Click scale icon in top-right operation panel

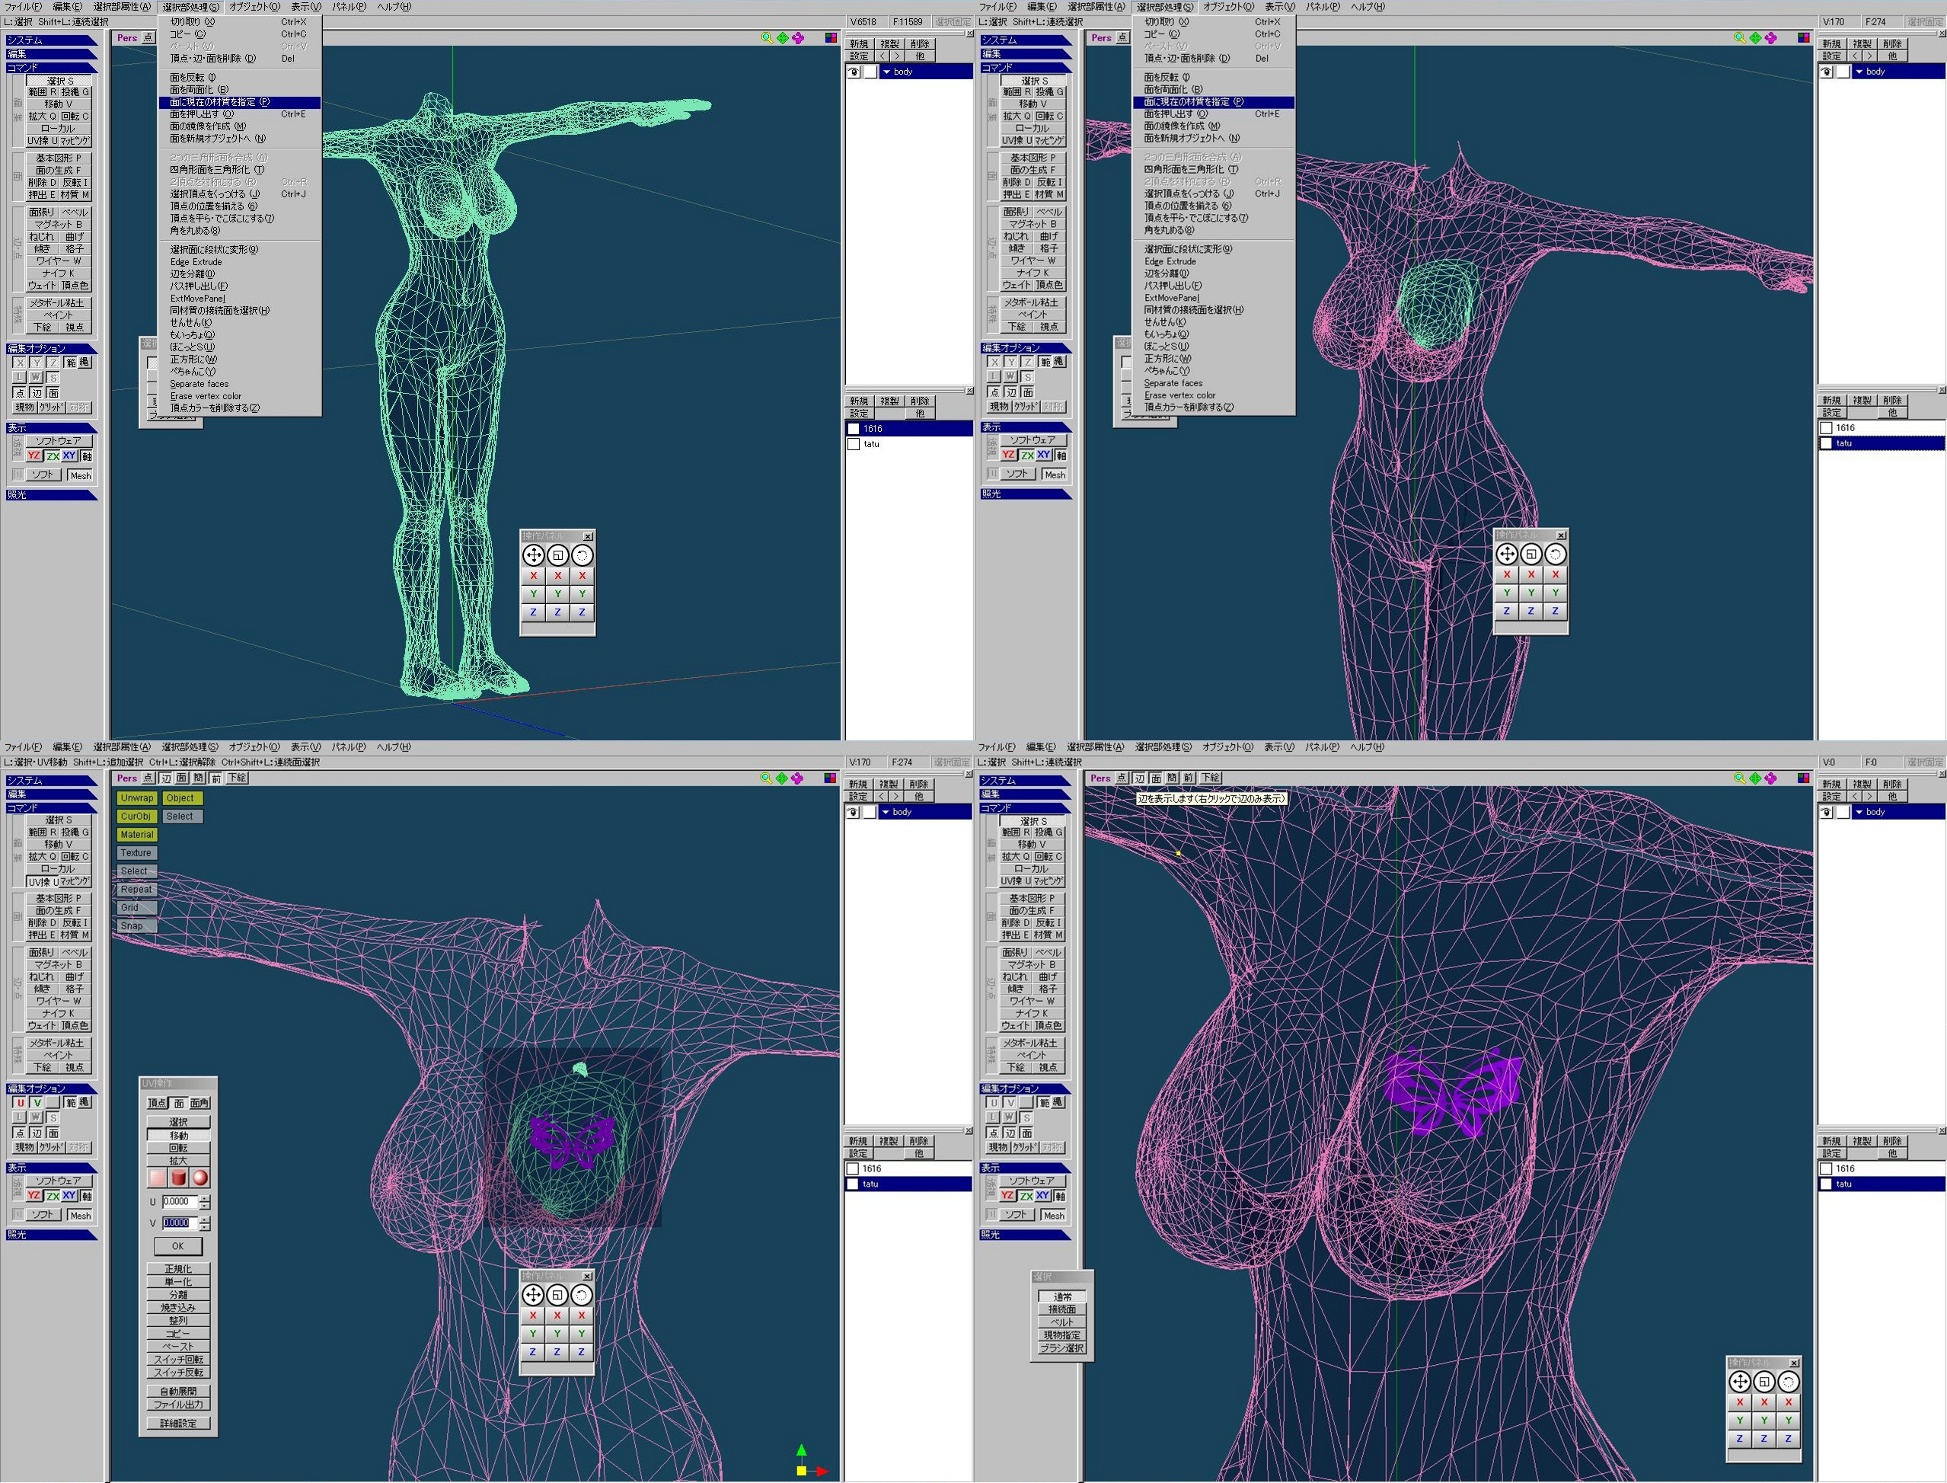click(x=1530, y=554)
